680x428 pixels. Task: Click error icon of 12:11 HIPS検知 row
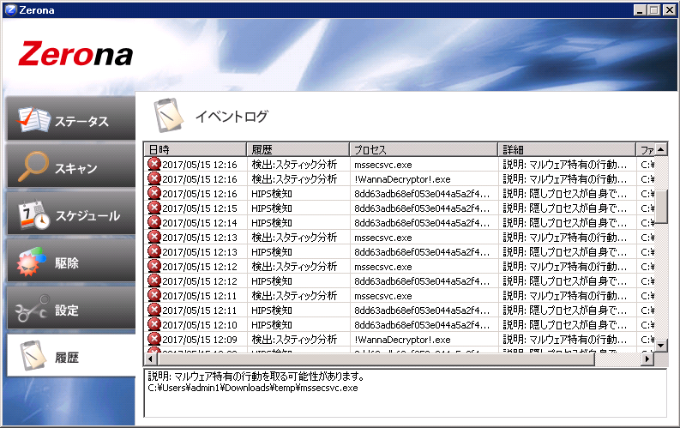154,310
